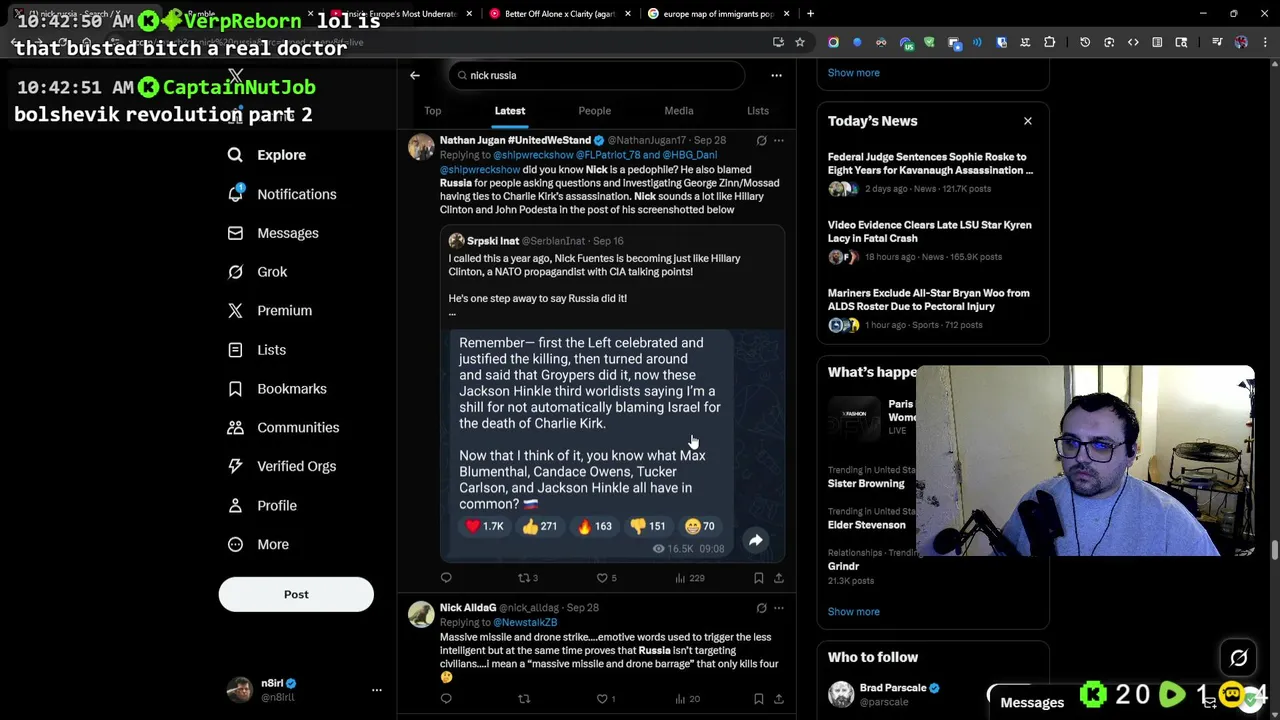Share Nathan Jugan's post
The width and height of the screenshot is (1280, 720).
tap(779, 577)
